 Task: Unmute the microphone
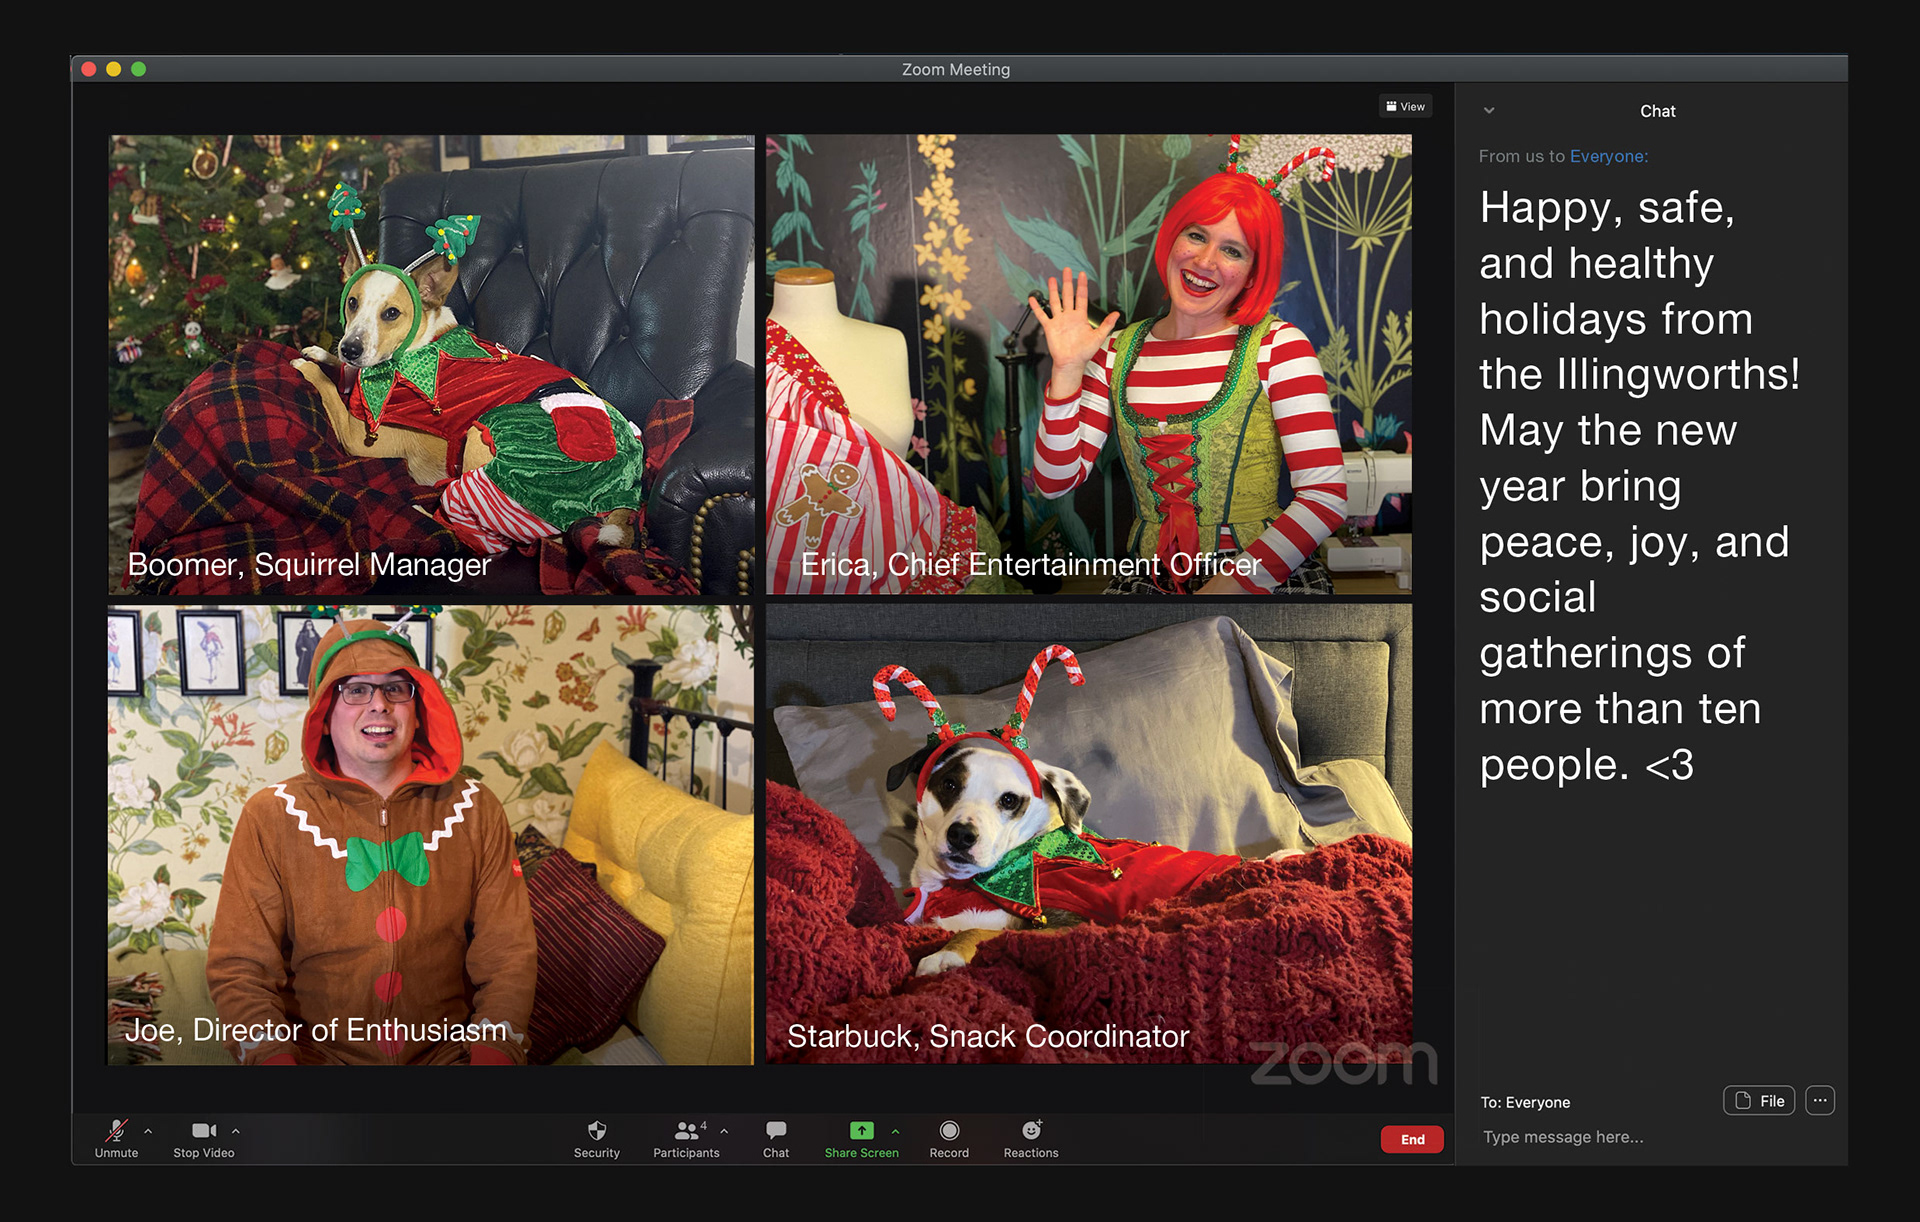[116, 1132]
